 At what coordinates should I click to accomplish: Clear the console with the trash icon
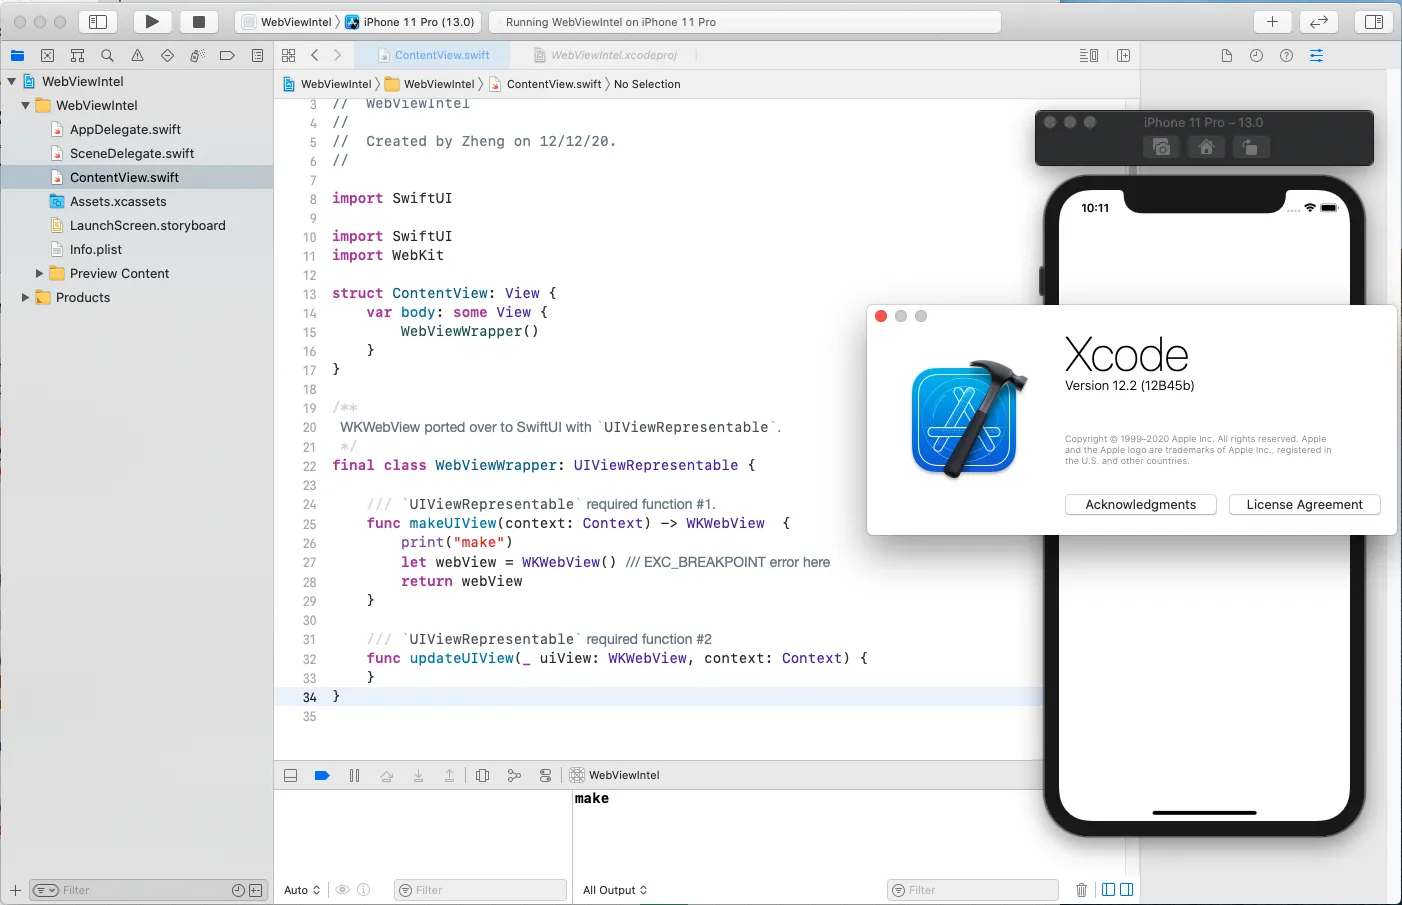point(1081,890)
